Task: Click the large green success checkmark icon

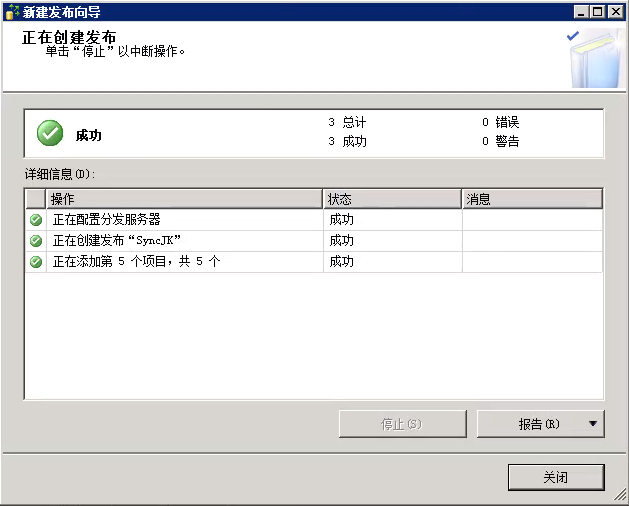Action: (50, 133)
